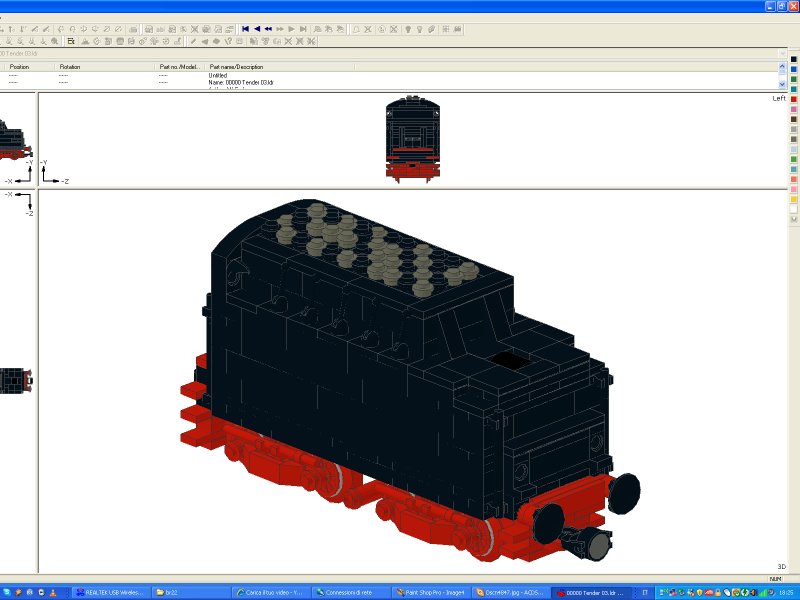The width and height of the screenshot is (800, 600).
Task: Sort parts by the Position column header
Action: (x=22, y=66)
